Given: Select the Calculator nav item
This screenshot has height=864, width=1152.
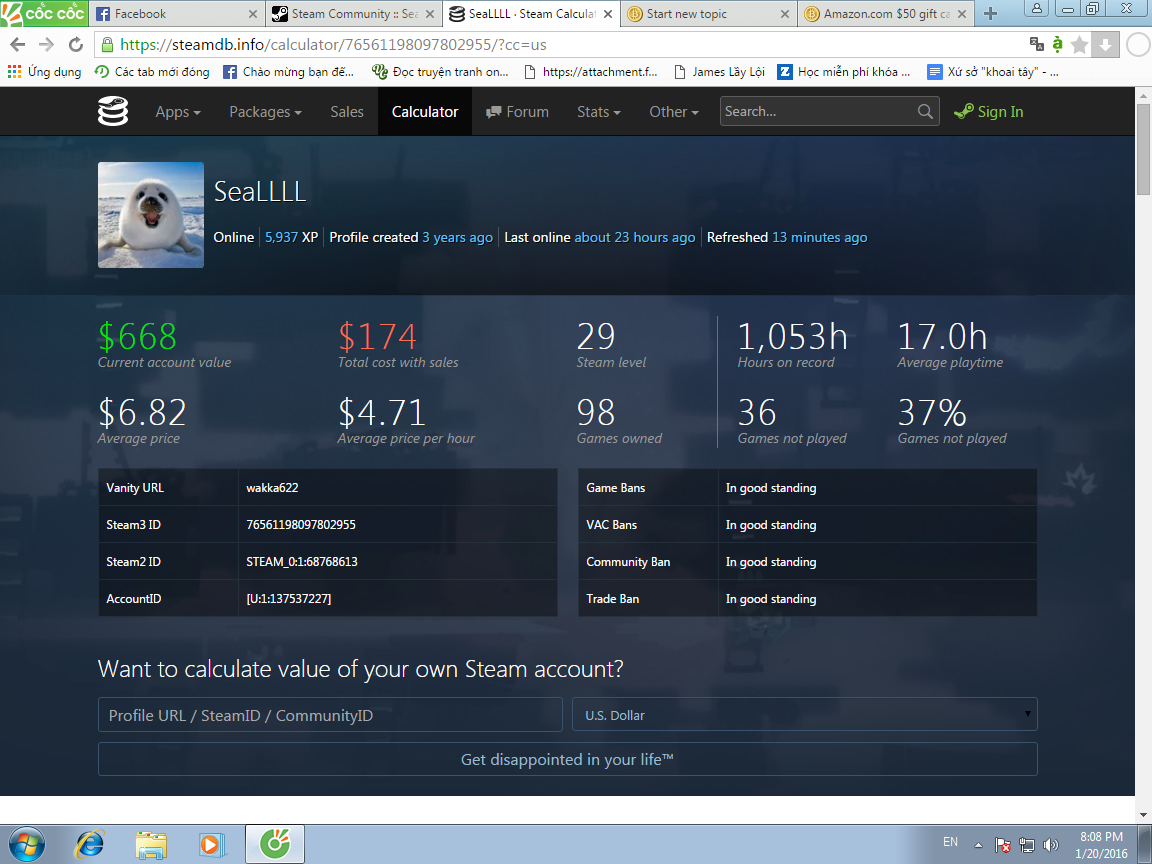Looking at the screenshot, I should [x=425, y=112].
